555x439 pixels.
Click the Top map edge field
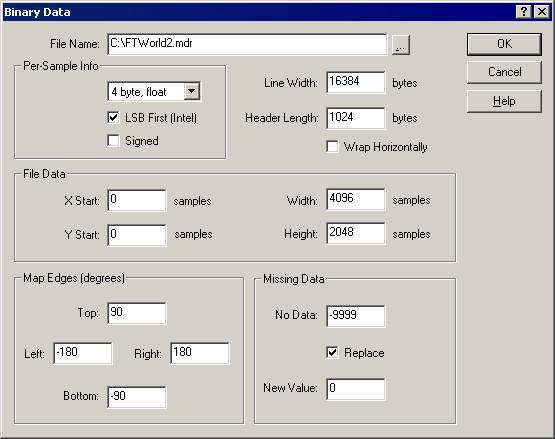tap(137, 313)
